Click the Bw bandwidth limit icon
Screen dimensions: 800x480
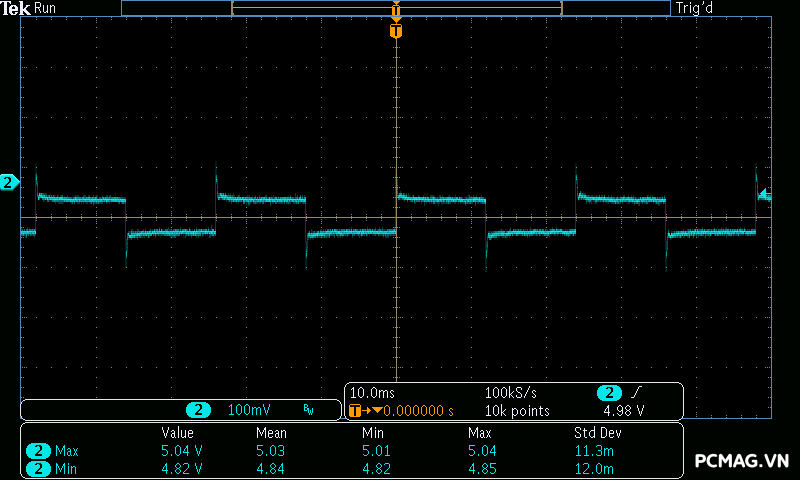(x=308, y=410)
